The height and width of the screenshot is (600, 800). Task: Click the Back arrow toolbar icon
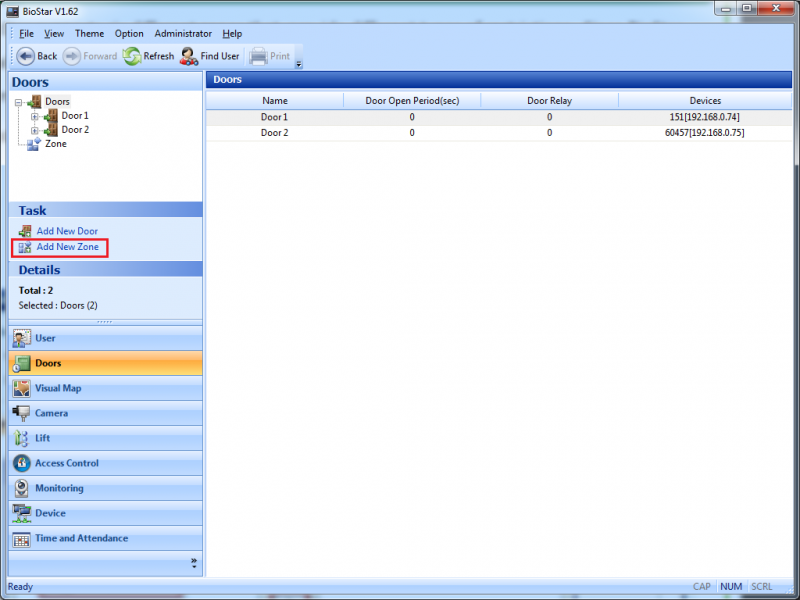pos(25,56)
